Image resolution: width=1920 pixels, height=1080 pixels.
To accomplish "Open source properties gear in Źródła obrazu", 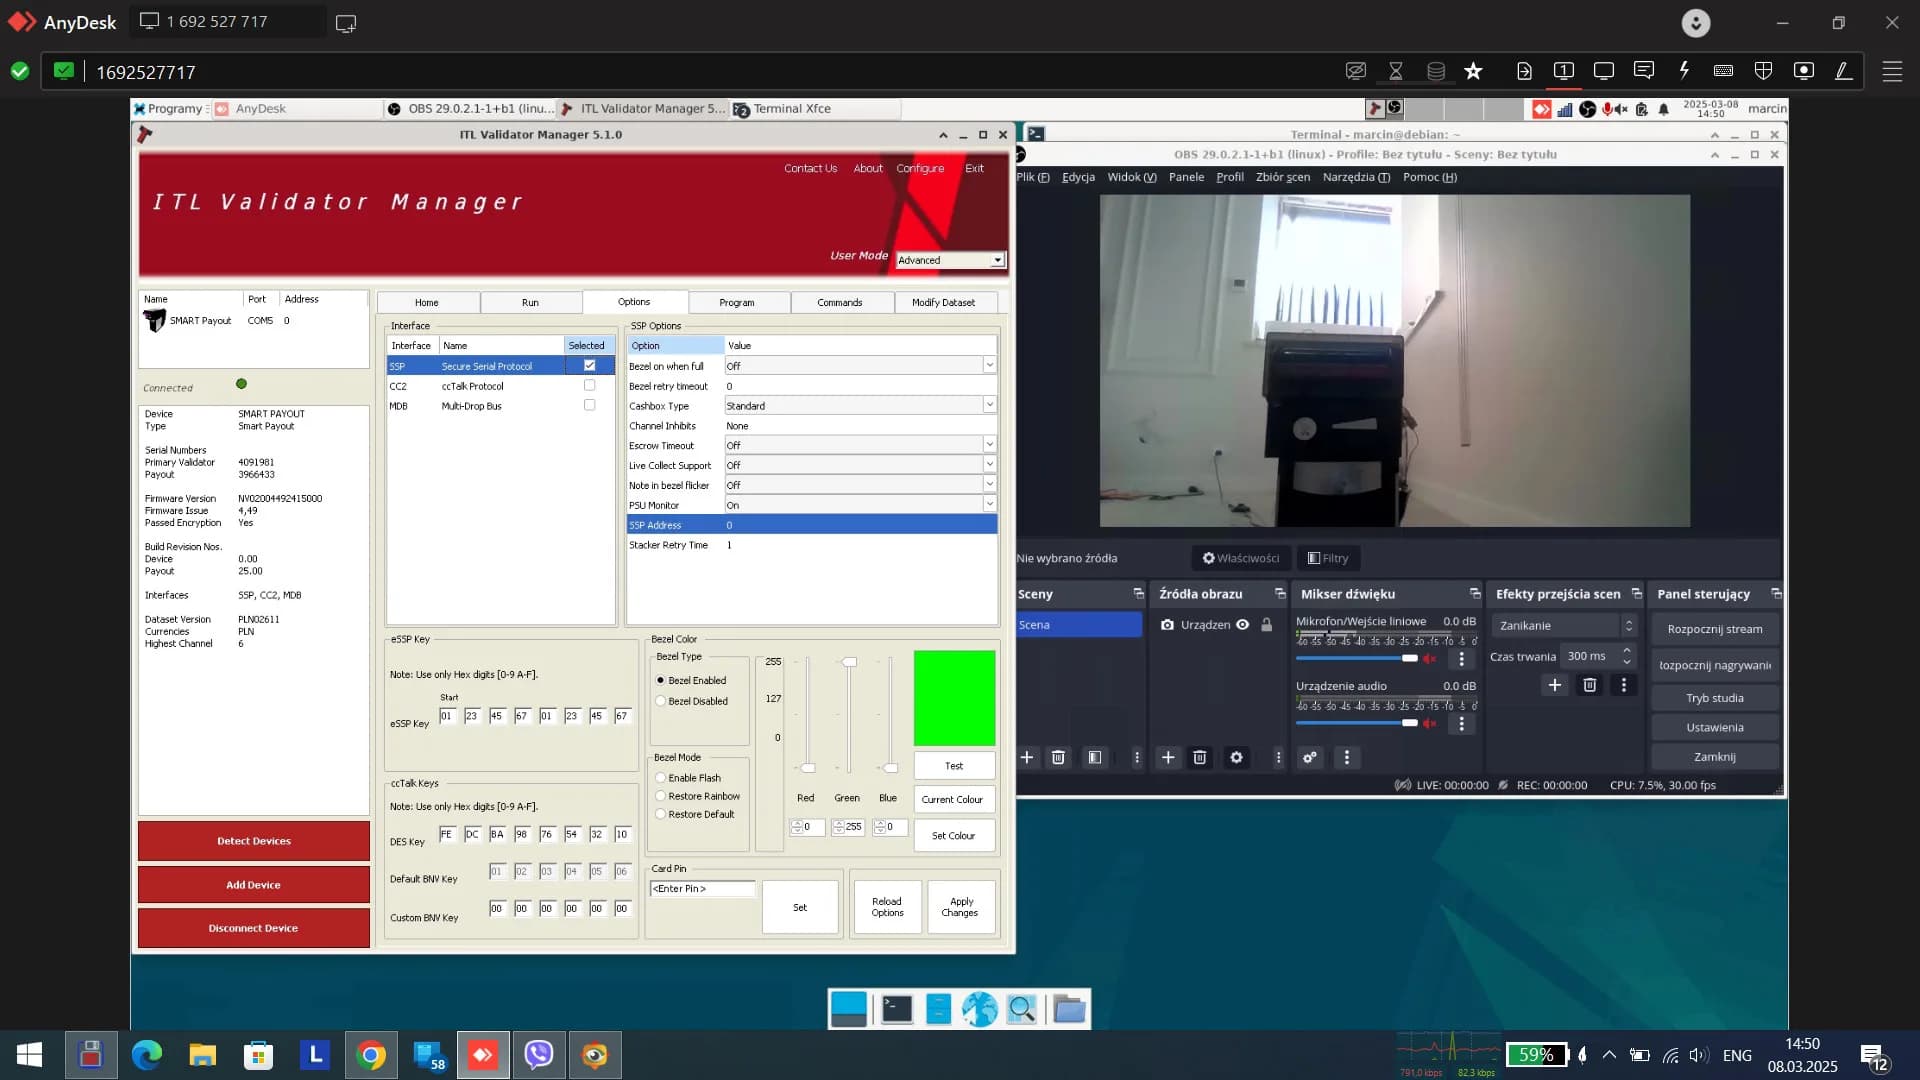I will pyautogui.click(x=1236, y=758).
